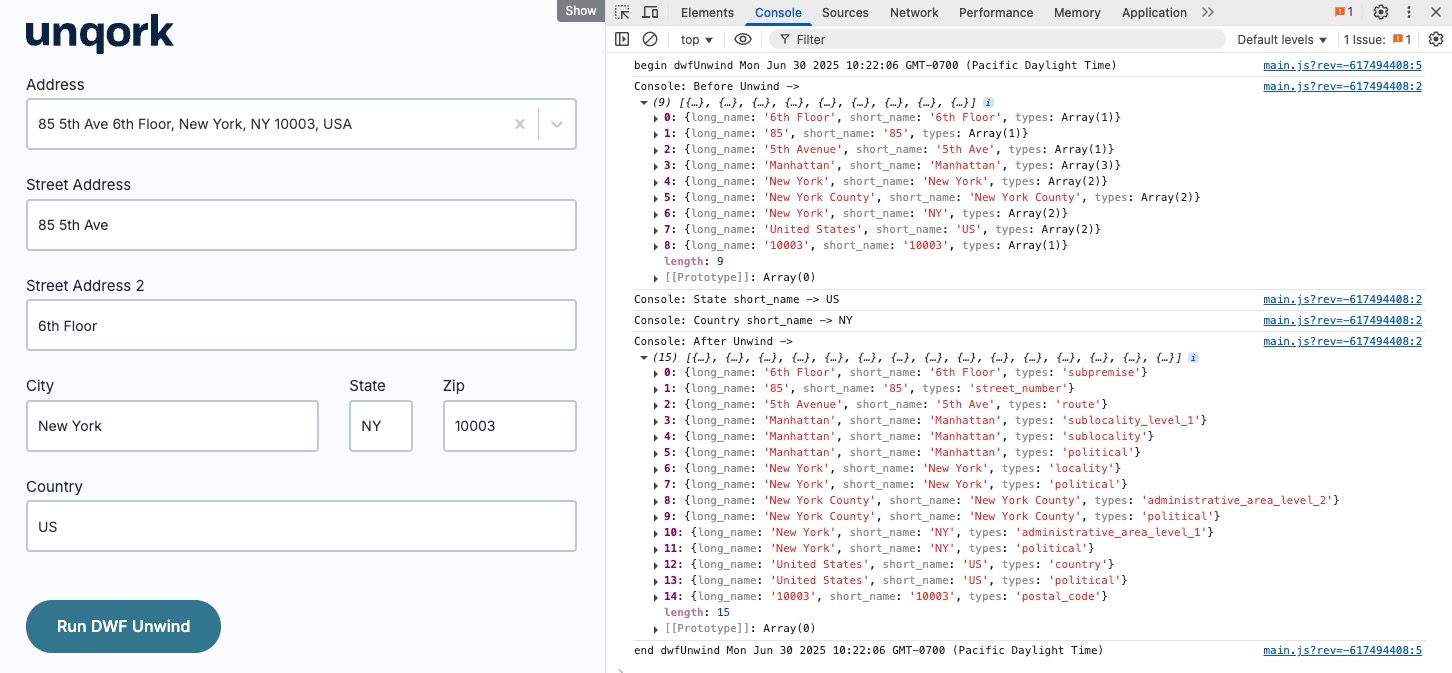This screenshot has width=1452, height=673.
Task: Activate the inspect element picker icon
Action: 622,12
